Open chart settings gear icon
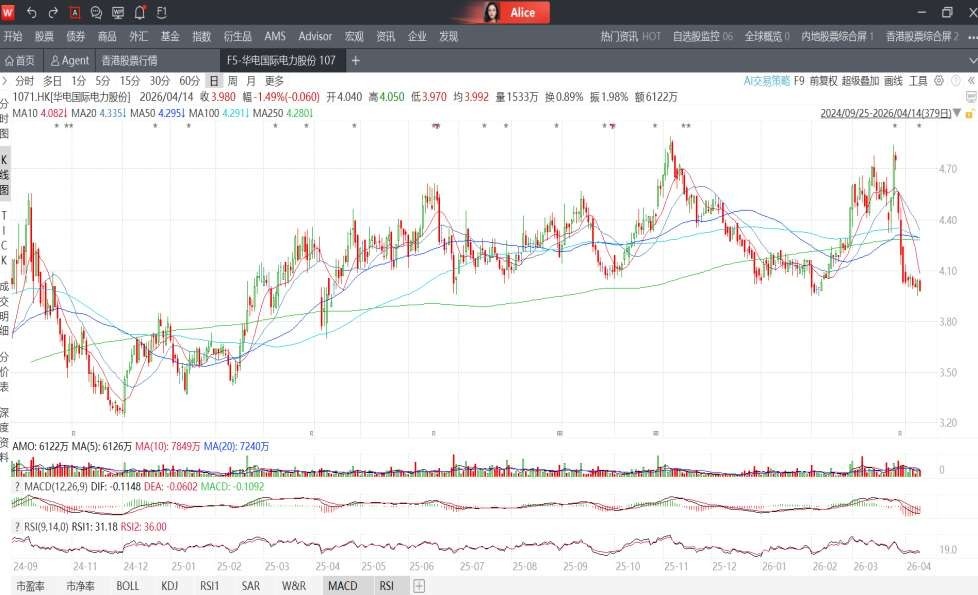Image resolution: width=978 pixels, height=595 pixels. pos(941,81)
